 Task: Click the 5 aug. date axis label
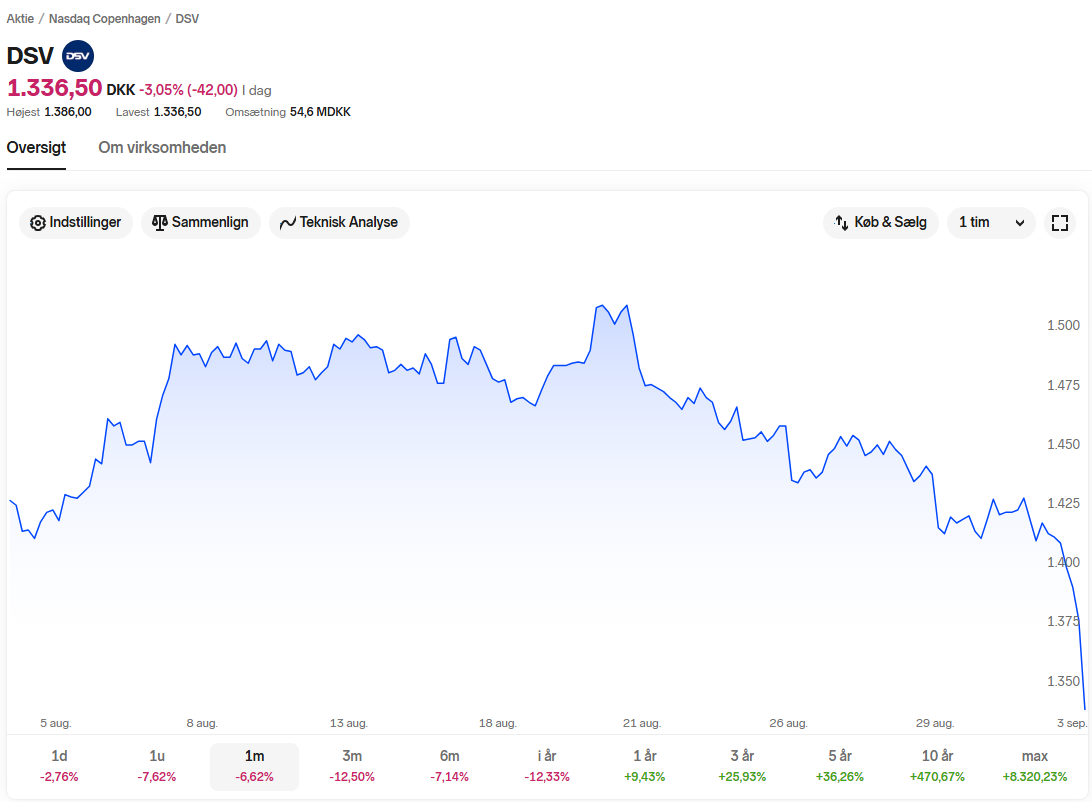56,723
